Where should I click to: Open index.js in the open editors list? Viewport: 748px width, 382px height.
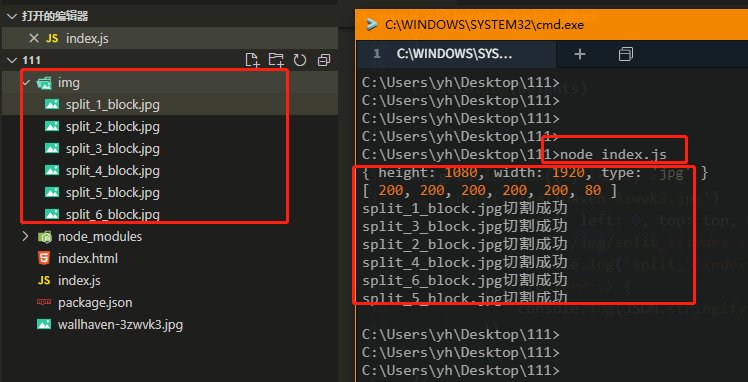coord(87,39)
